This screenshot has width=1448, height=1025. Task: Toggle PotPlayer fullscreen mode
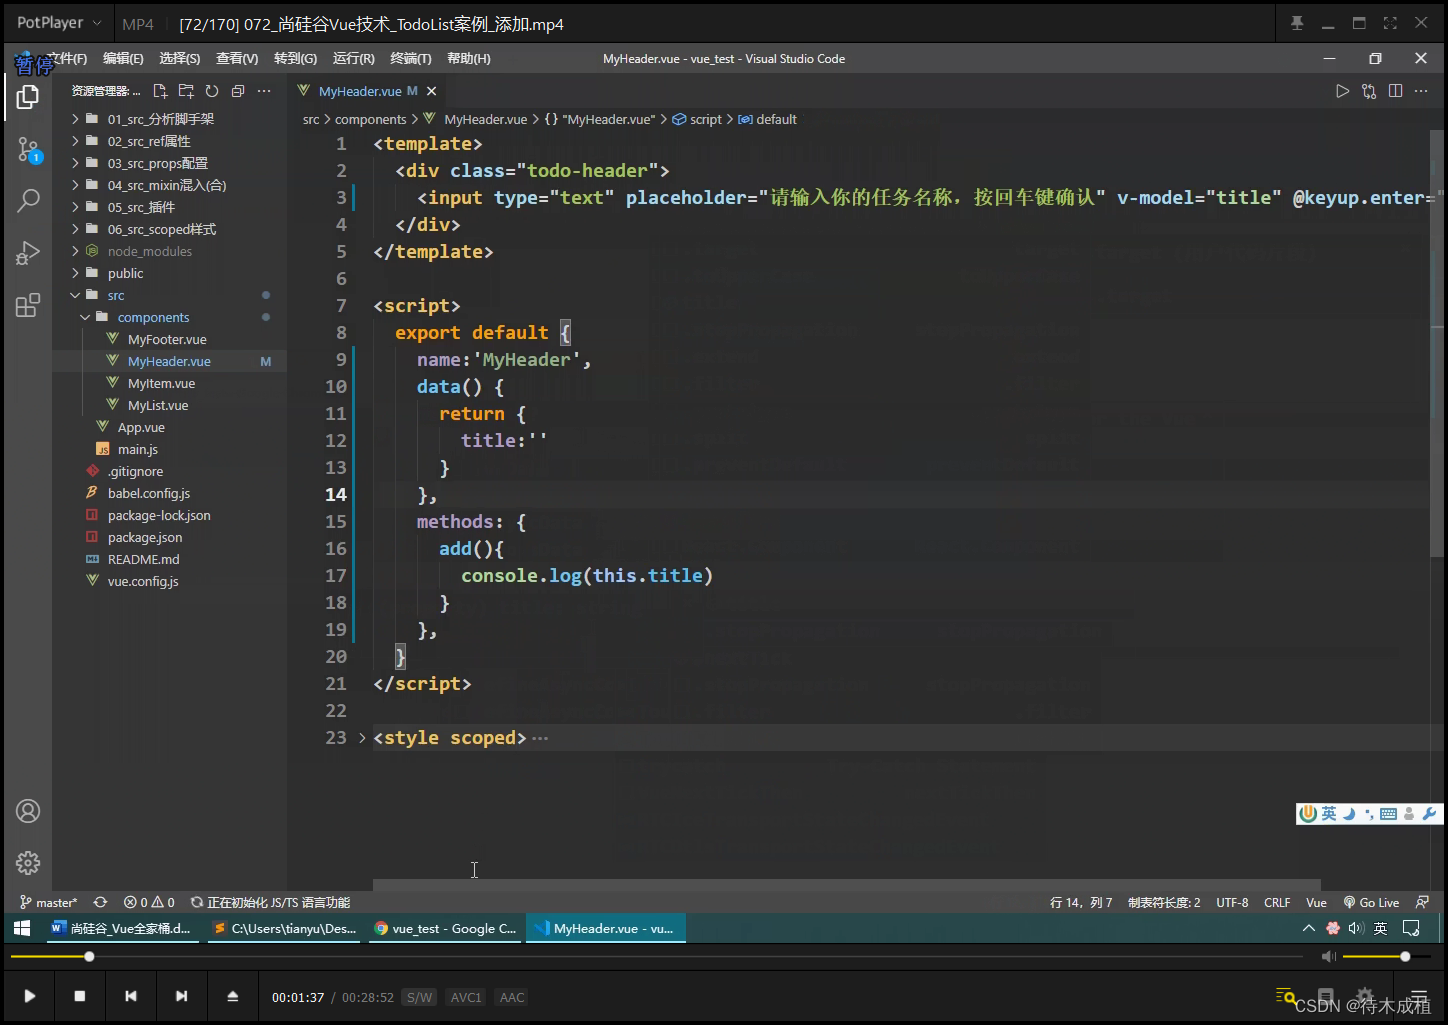pos(1390,23)
